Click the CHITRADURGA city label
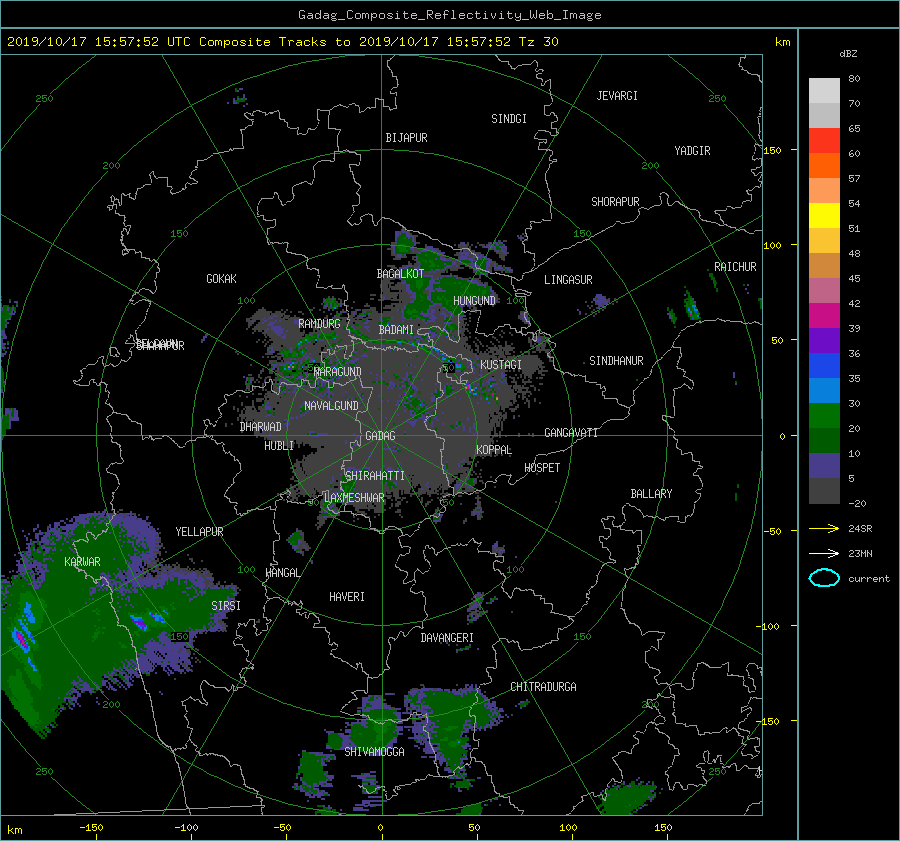Image resolution: width=900 pixels, height=841 pixels. (x=544, y=687)
